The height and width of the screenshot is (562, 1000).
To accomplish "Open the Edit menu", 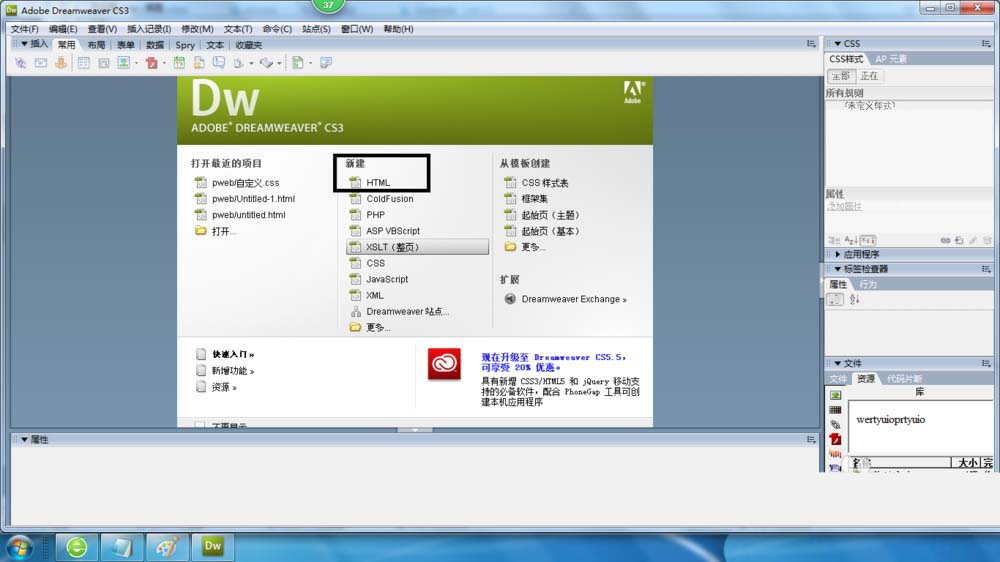I will (x=62, y=29).
